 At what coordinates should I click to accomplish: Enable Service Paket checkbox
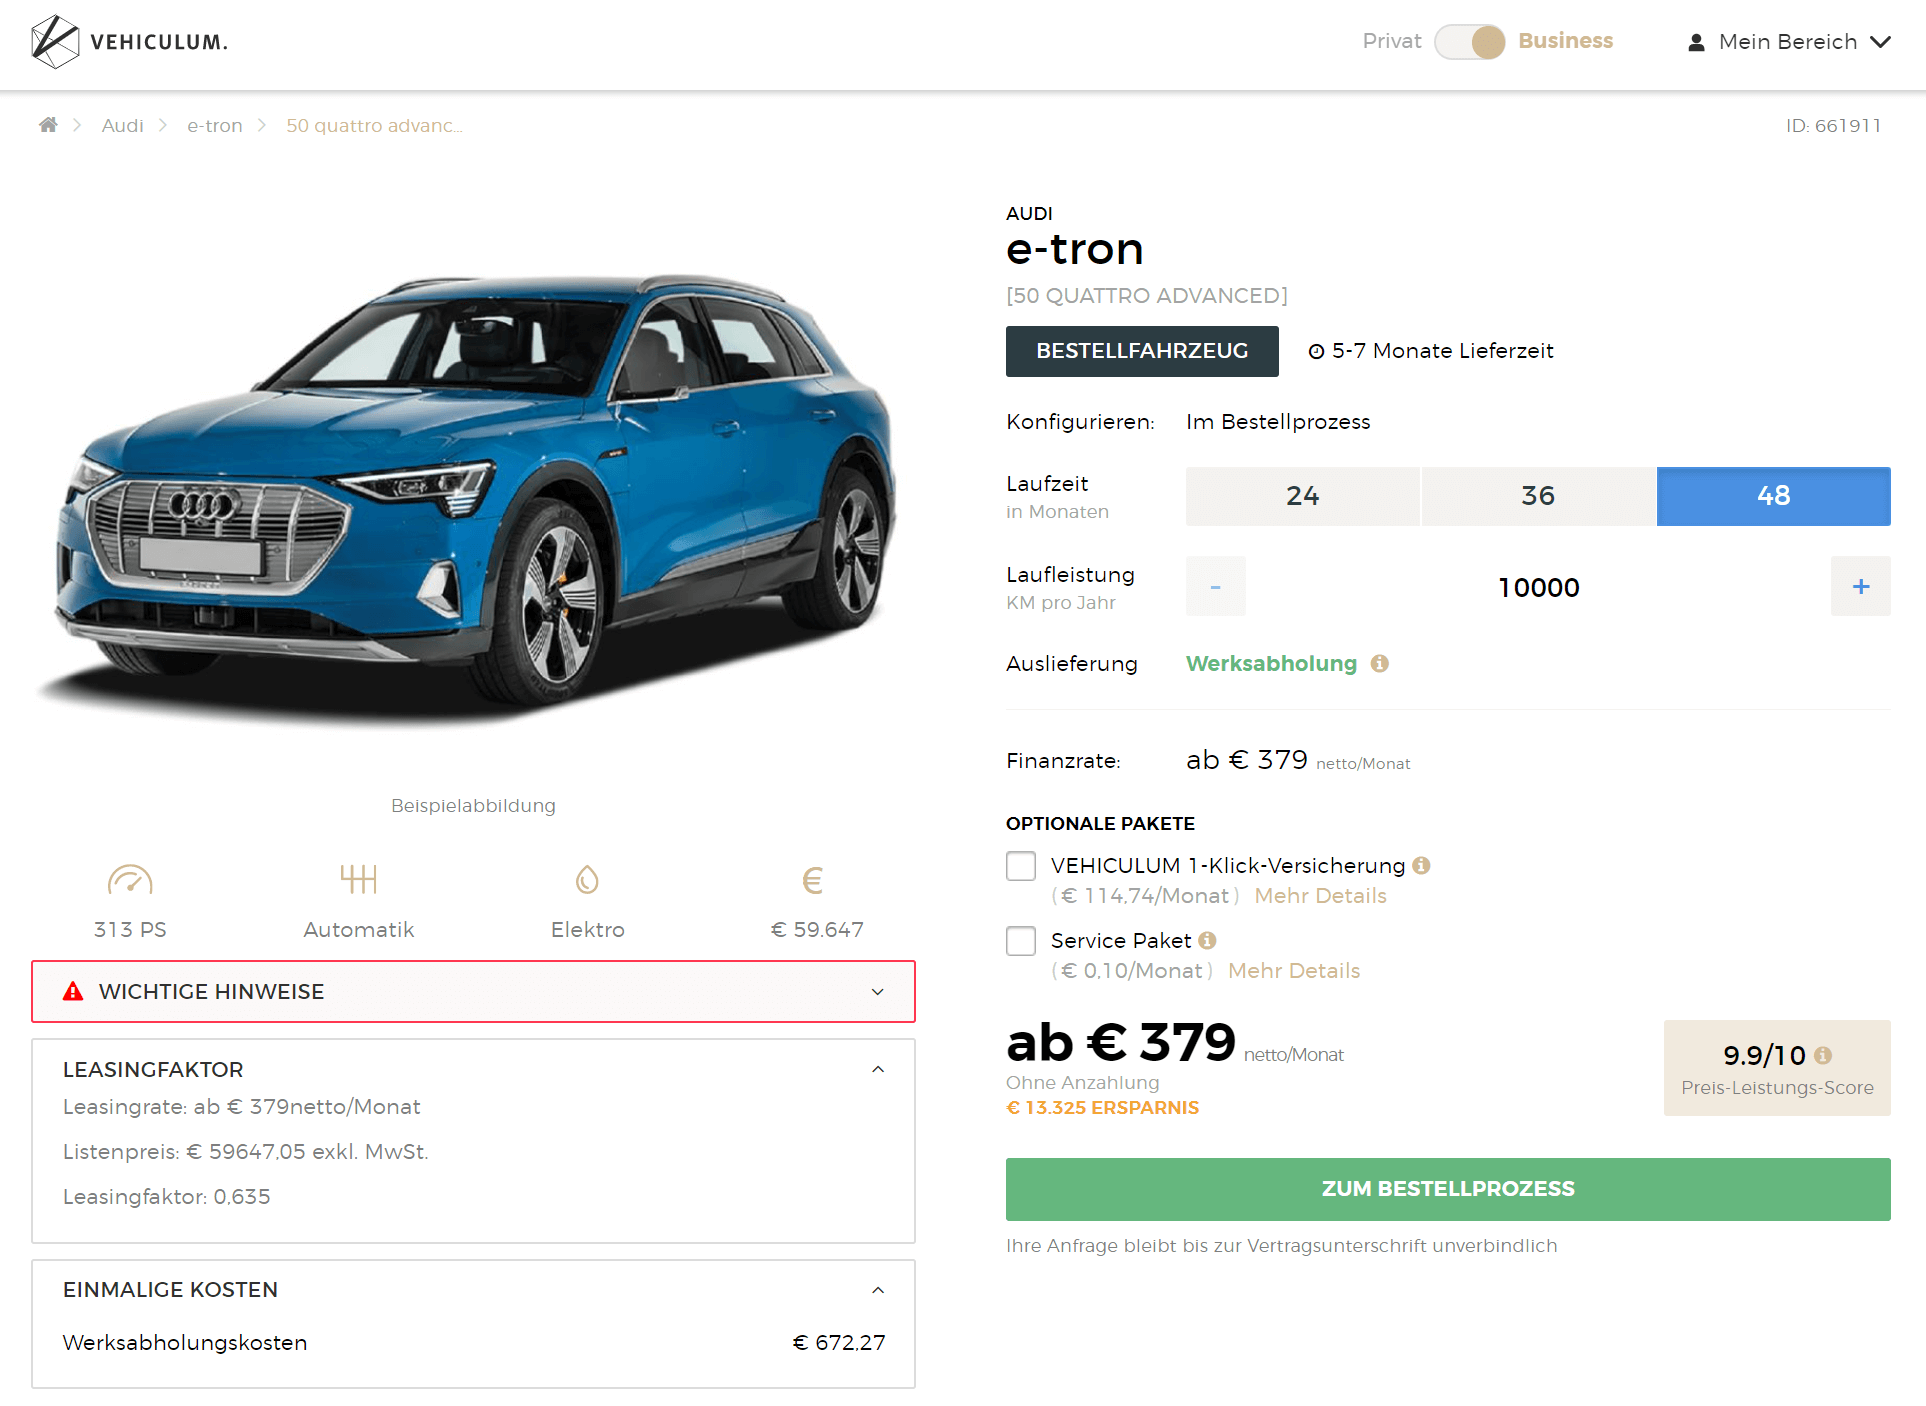(x=1021, y=941)
